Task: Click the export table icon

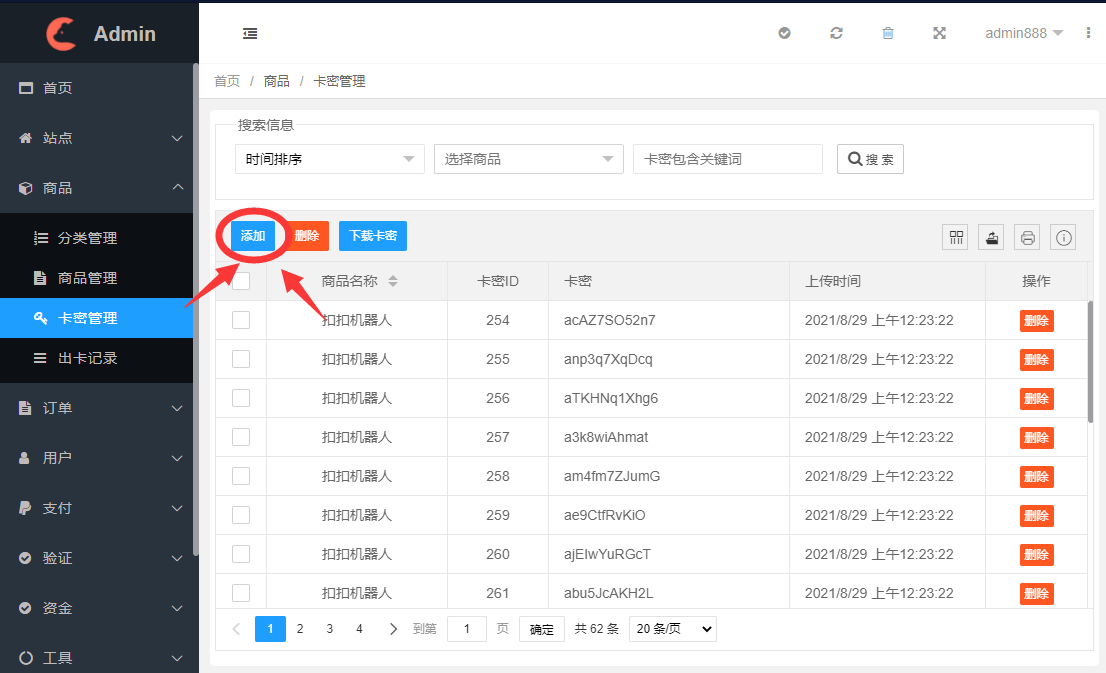Action: click(991, 238)
